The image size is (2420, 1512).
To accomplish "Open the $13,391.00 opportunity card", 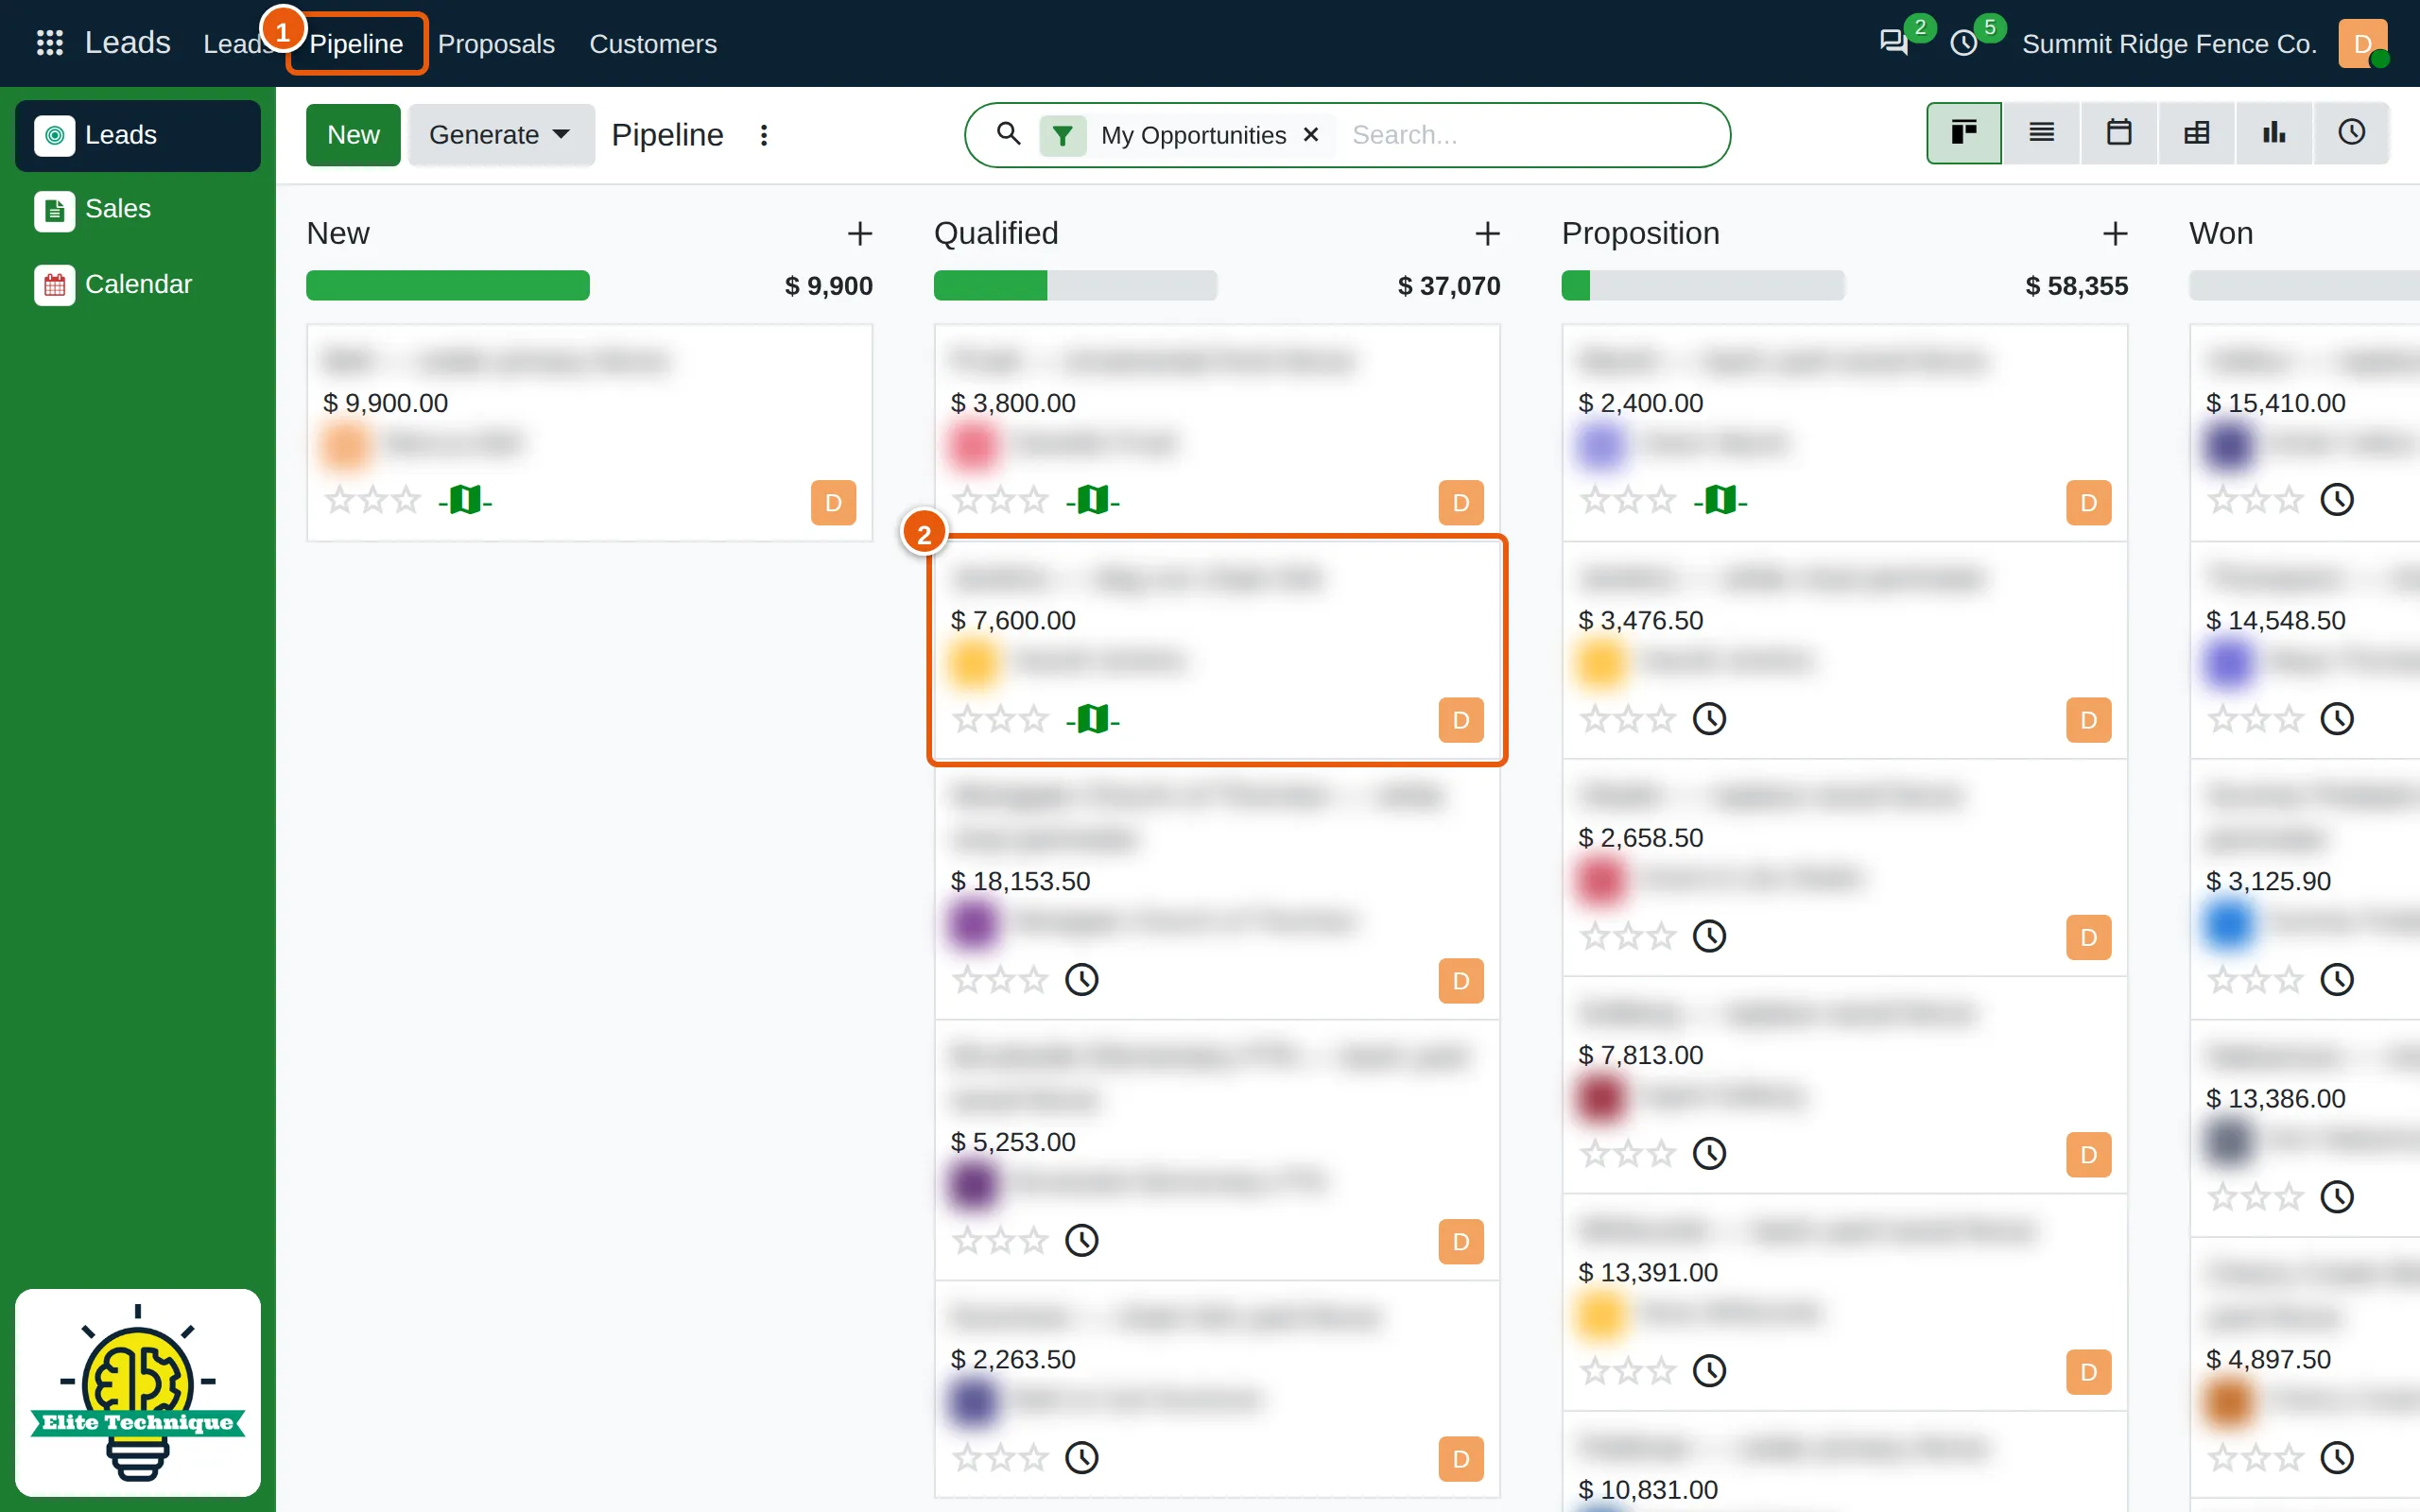I will coord(1845,1302).
